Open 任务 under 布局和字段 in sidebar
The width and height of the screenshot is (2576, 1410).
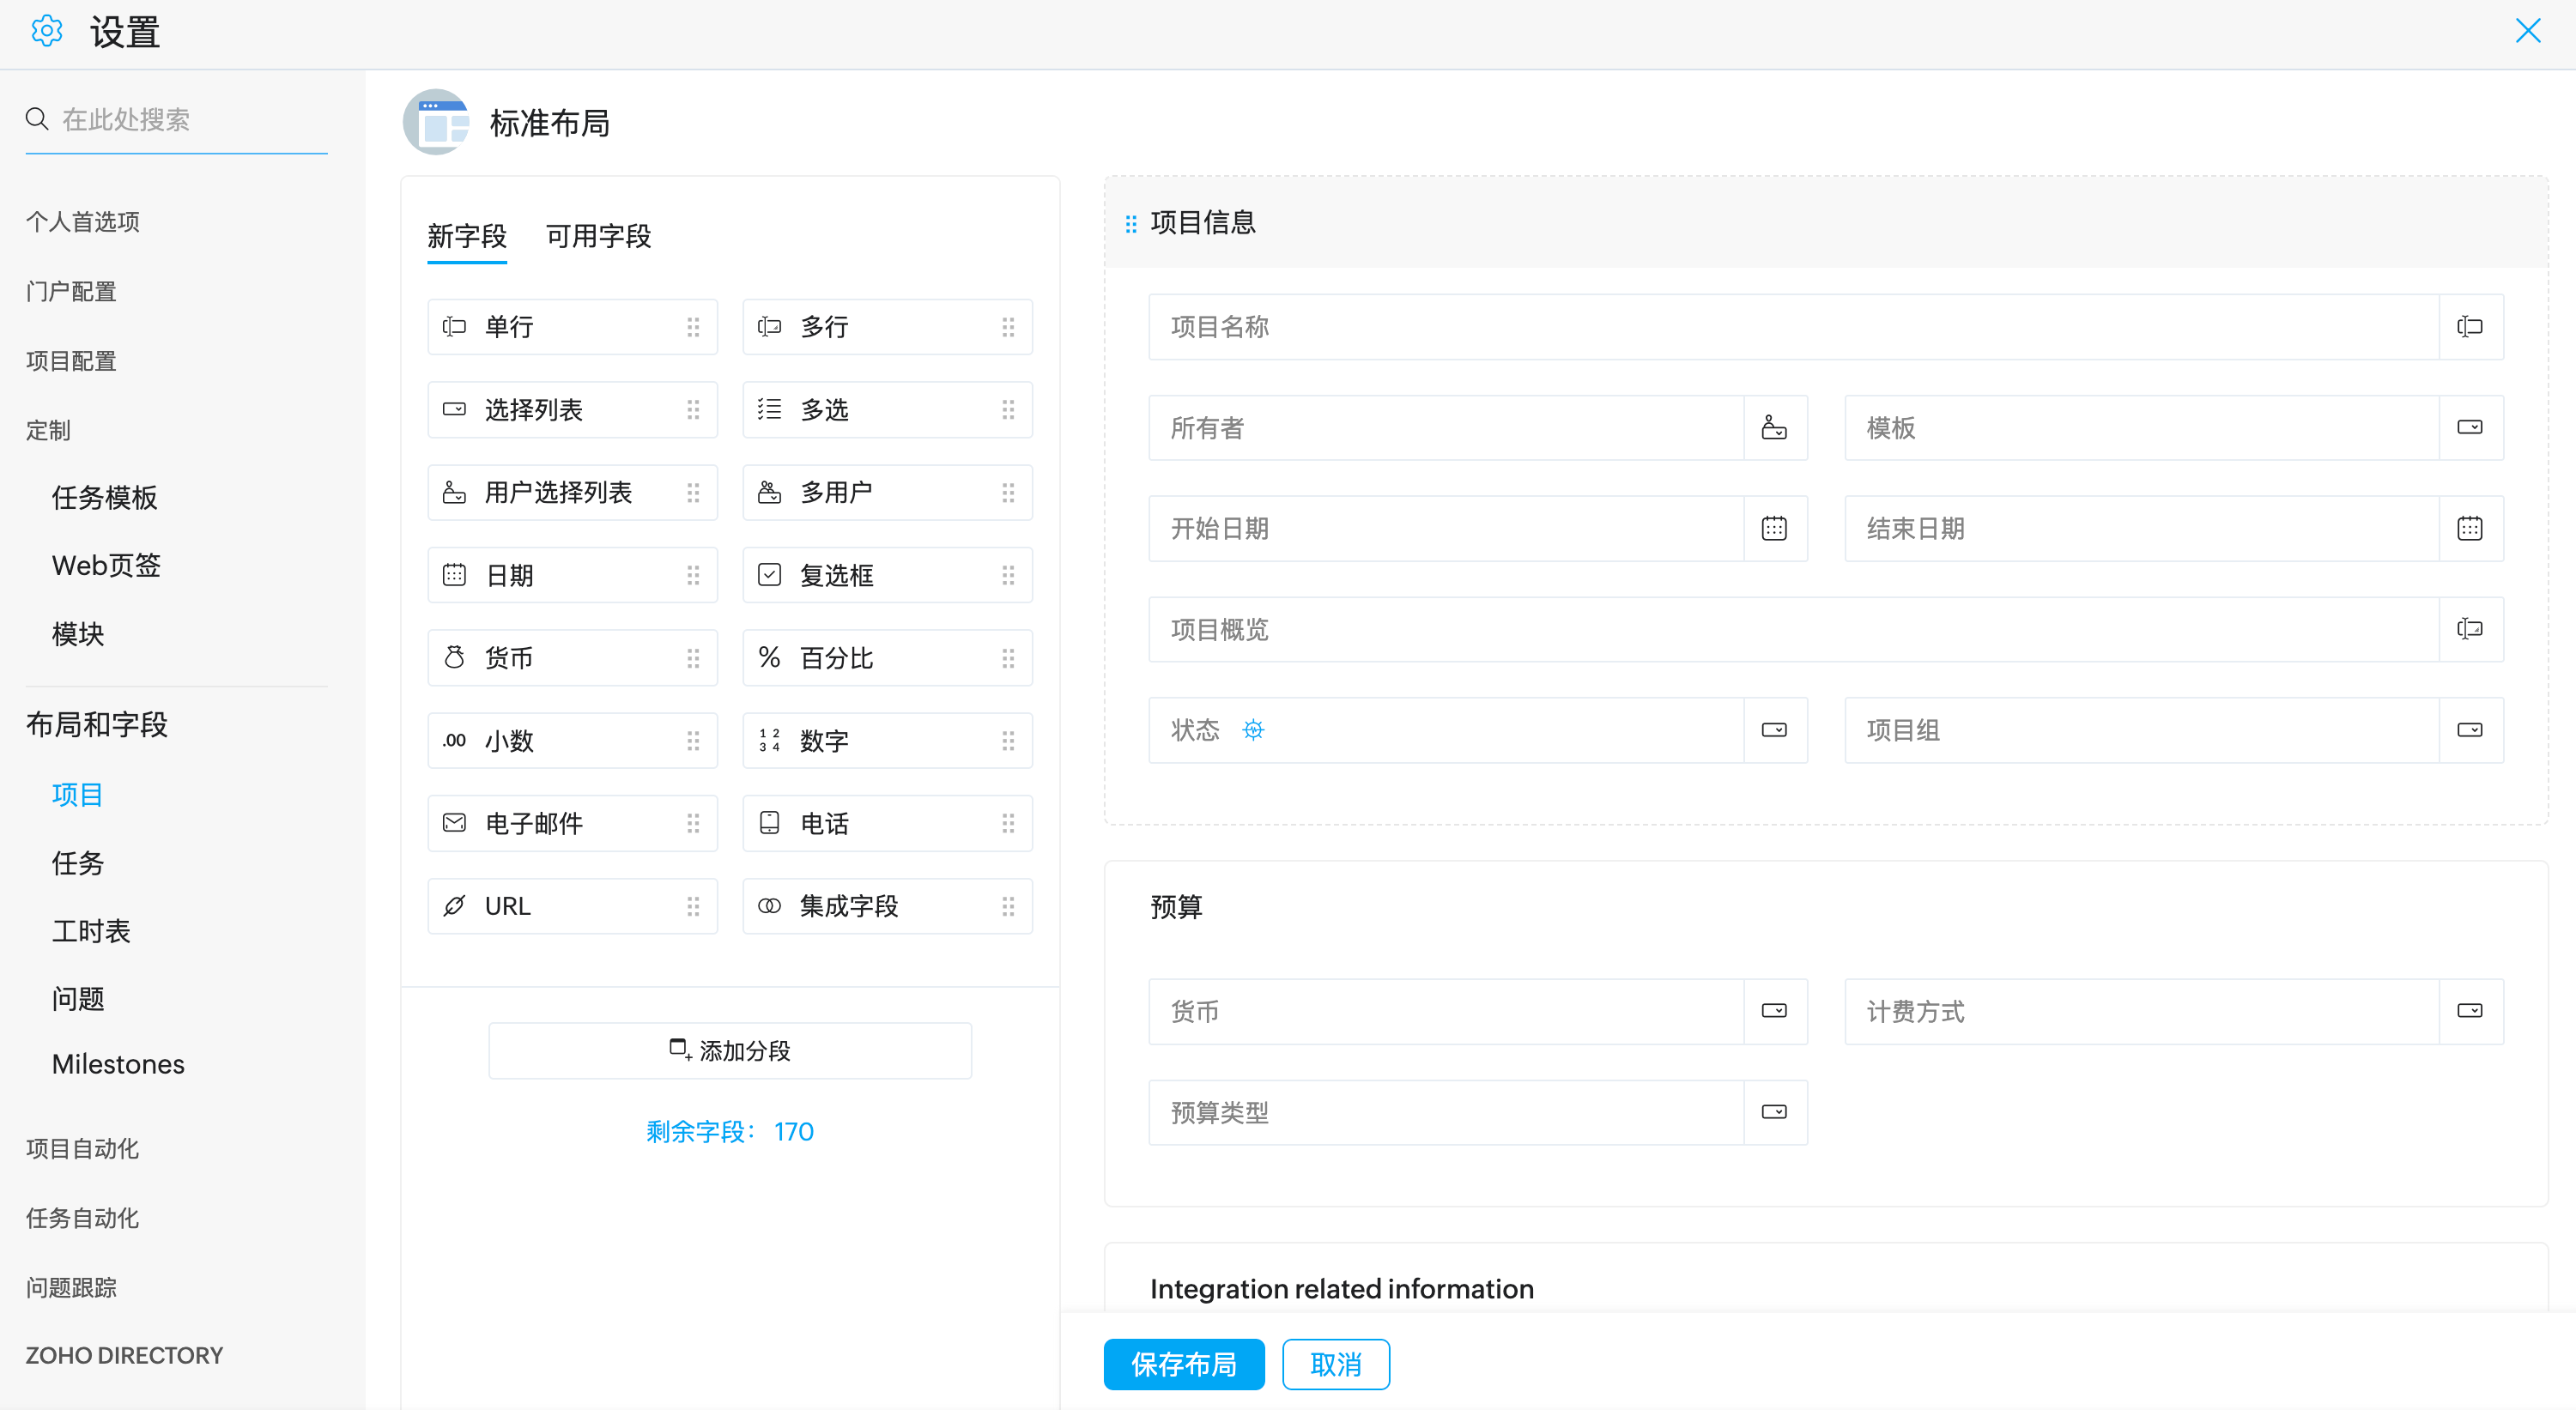[x=78, y=863]
